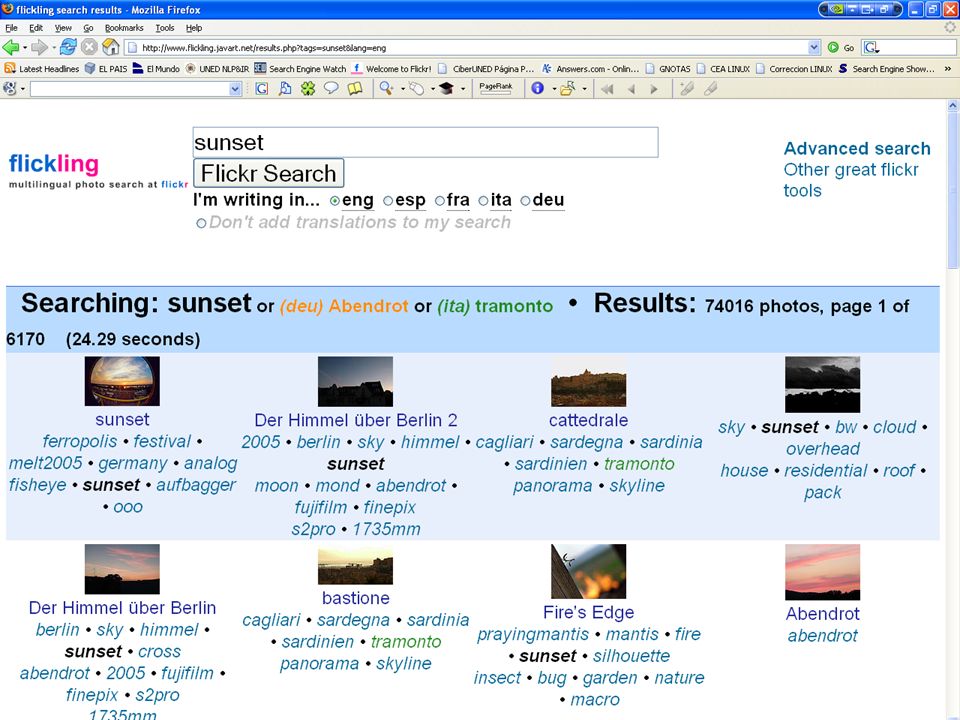Click the sunset search text field

pos(426,142)
